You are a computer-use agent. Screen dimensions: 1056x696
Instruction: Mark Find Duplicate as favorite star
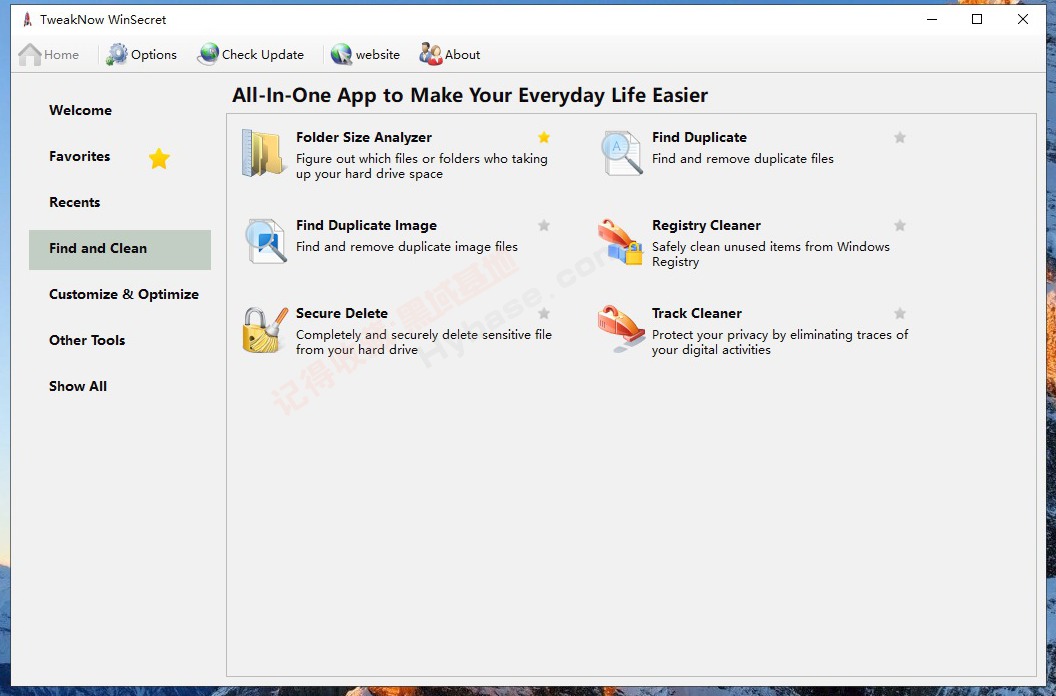coord(900,137)
